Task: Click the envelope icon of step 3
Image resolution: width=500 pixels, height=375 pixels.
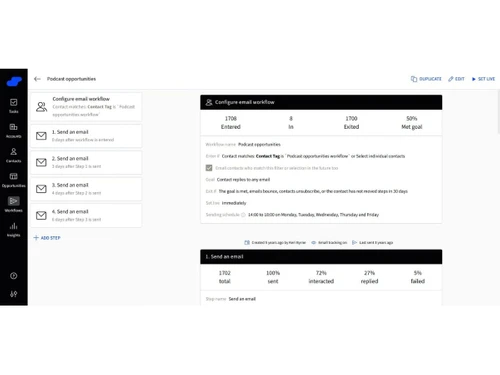Action: point(41,189)
